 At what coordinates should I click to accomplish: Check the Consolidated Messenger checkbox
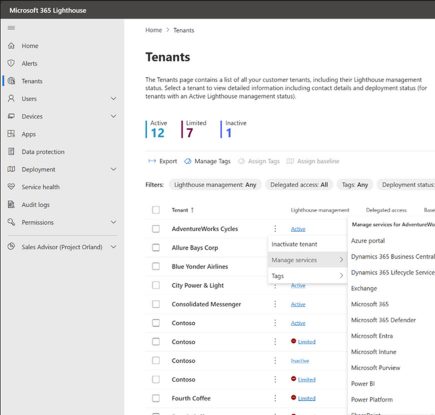pyautogui.click(x=156, y=304)
